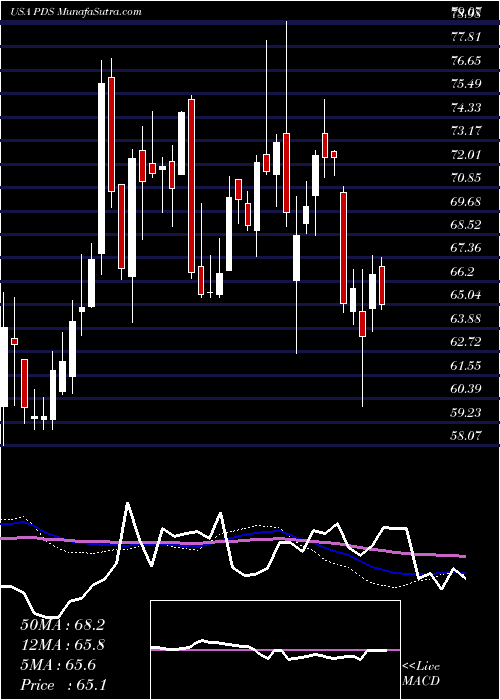Select the 68.52 axis label
The image size is (500, 700).
(x=466, y=225)
